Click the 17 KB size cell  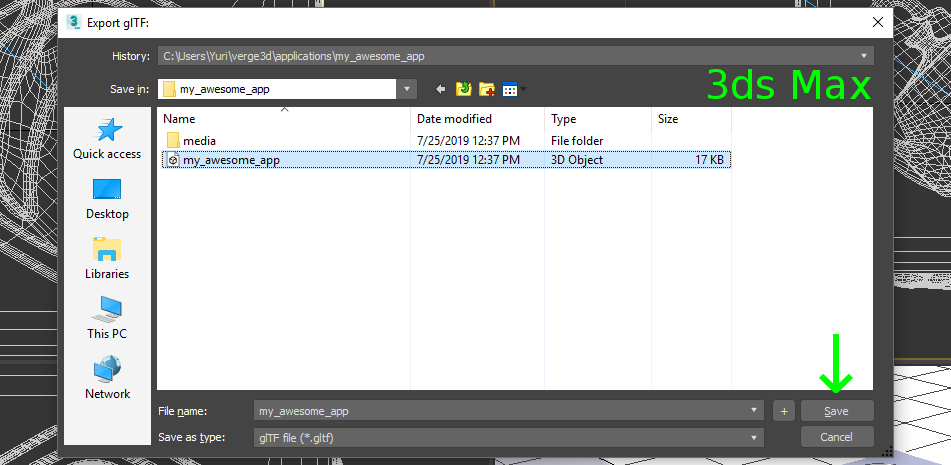point(709,159)
